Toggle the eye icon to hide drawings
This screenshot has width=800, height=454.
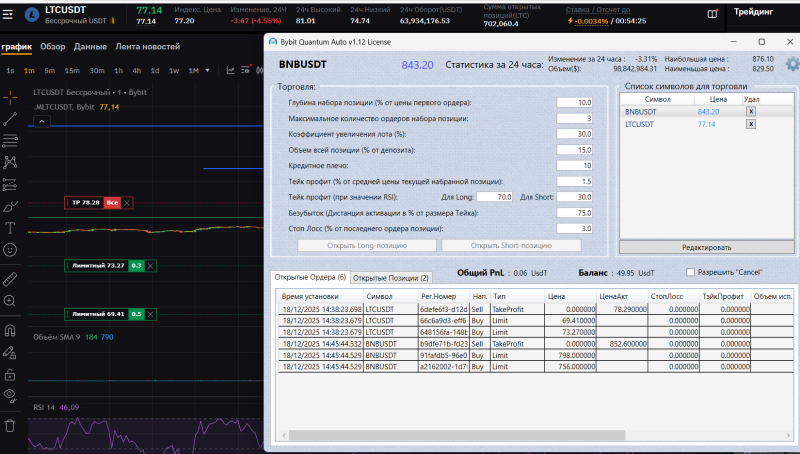click(x=10, y=395)
